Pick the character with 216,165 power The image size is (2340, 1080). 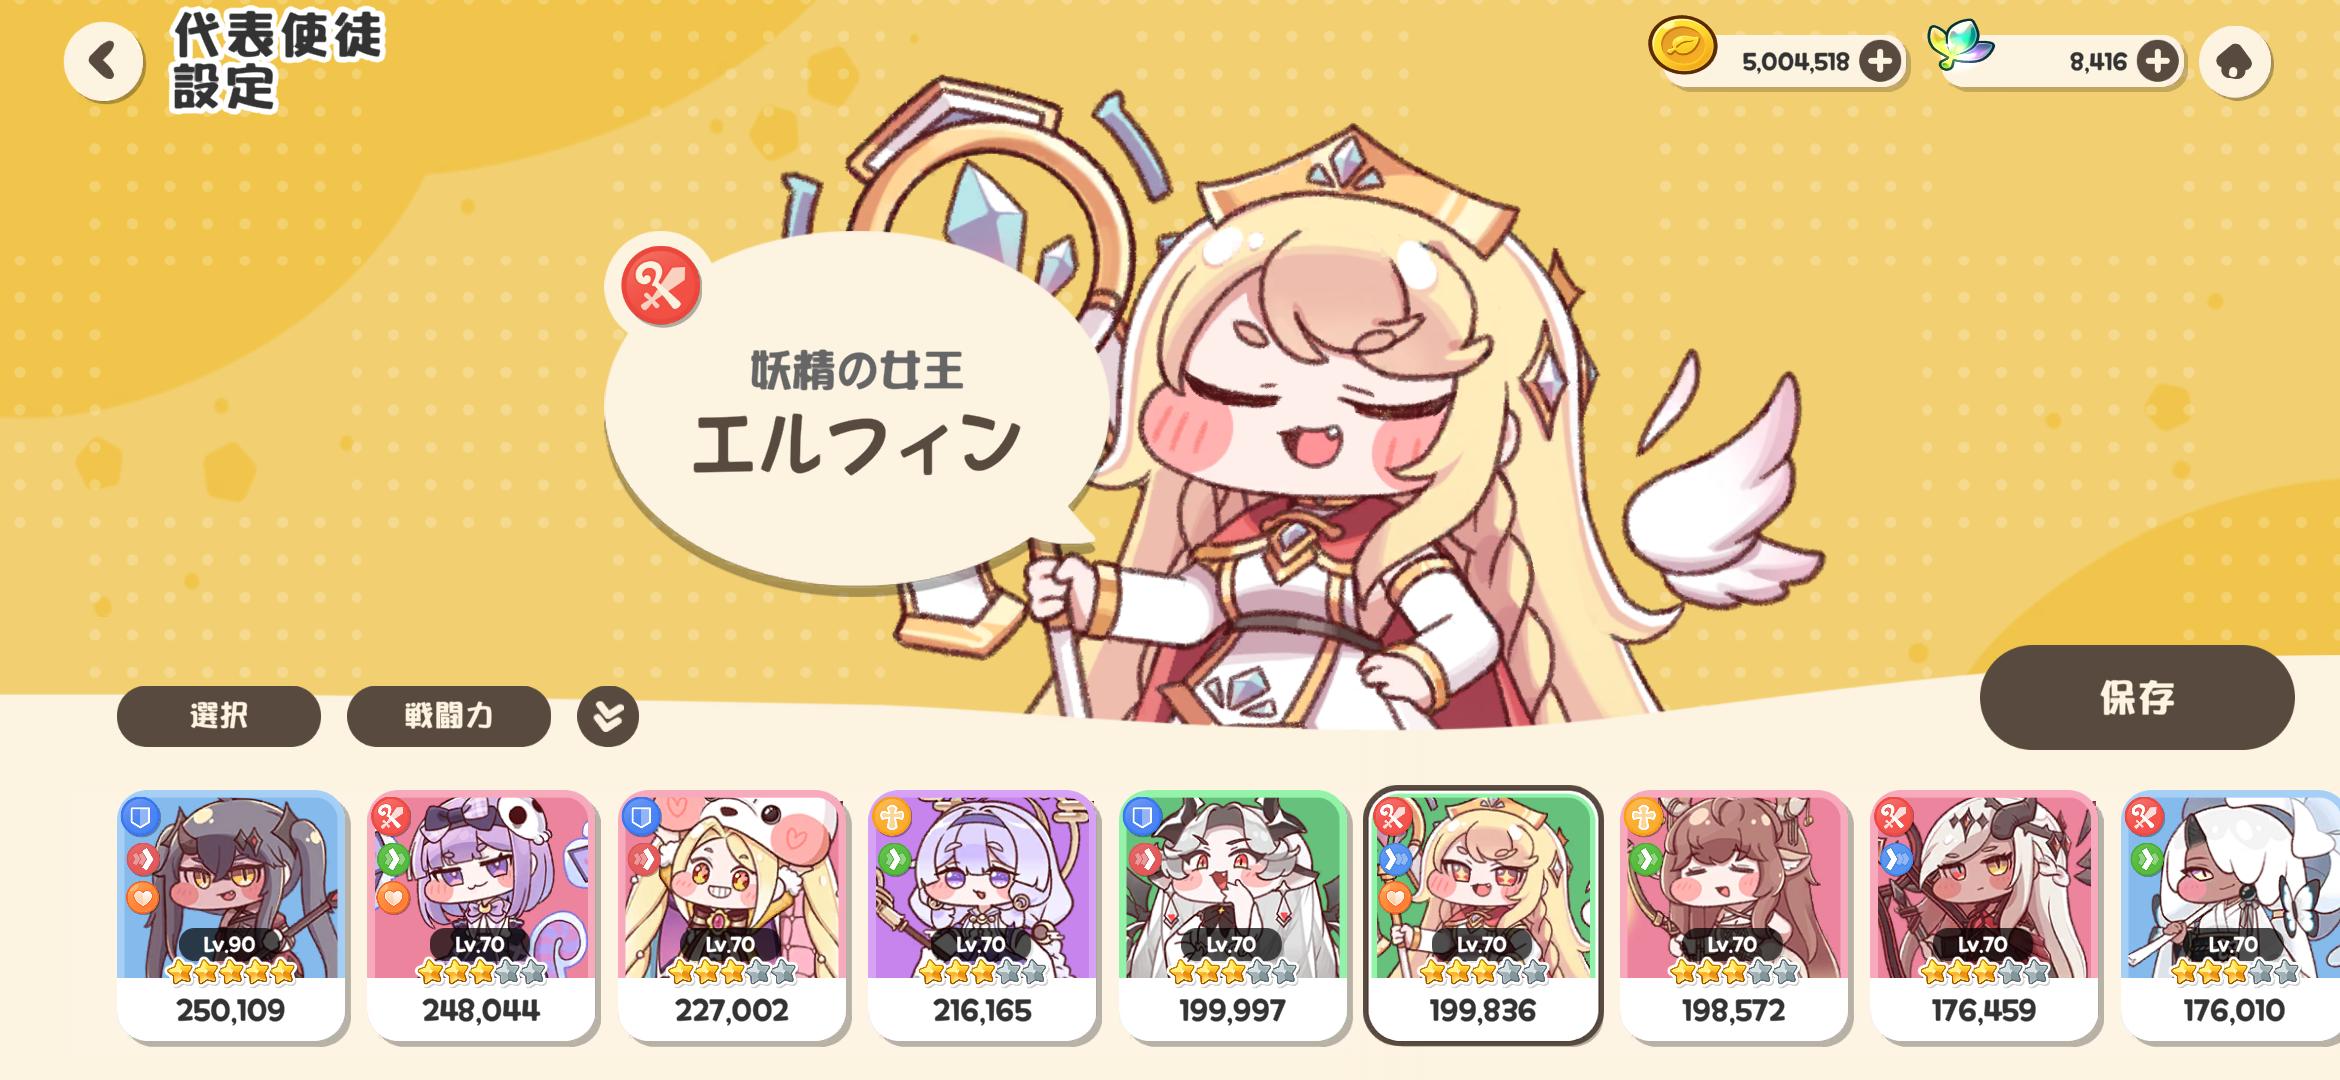982,915
